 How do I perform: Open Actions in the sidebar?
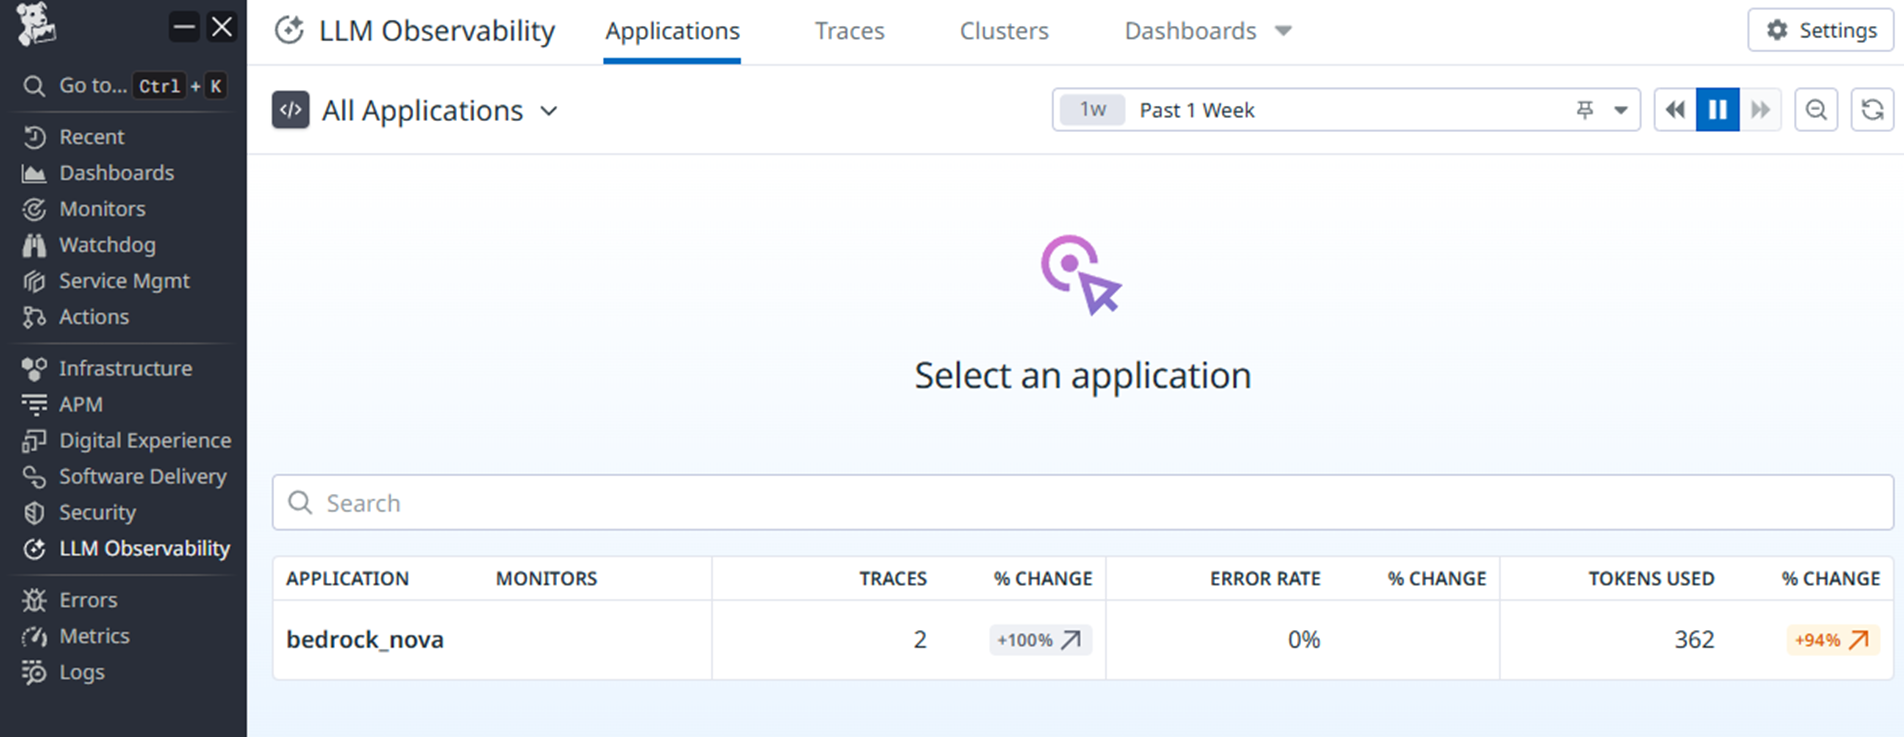coord(94,317)
